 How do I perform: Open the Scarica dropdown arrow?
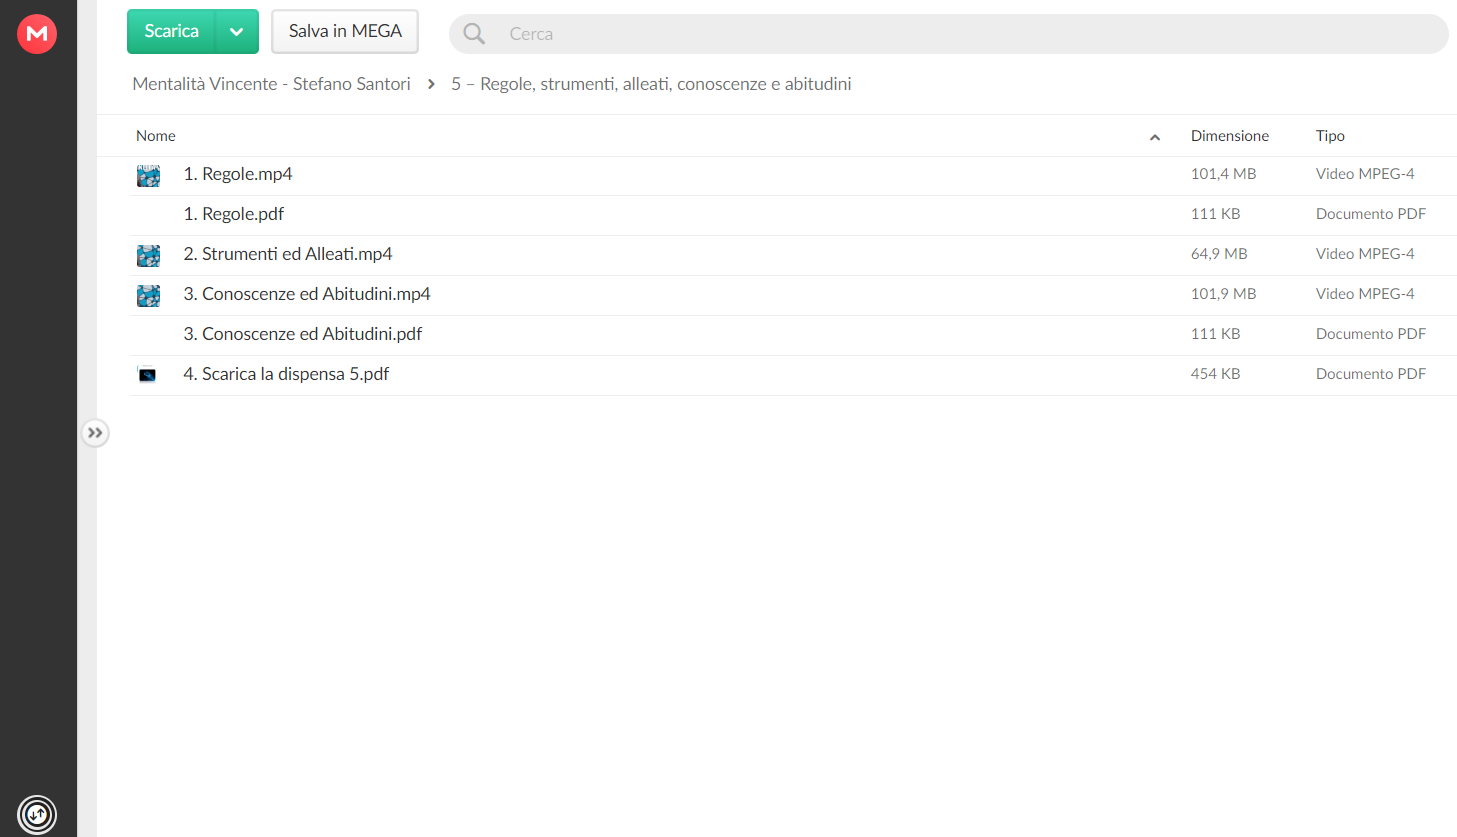click(x=237, y=31)
